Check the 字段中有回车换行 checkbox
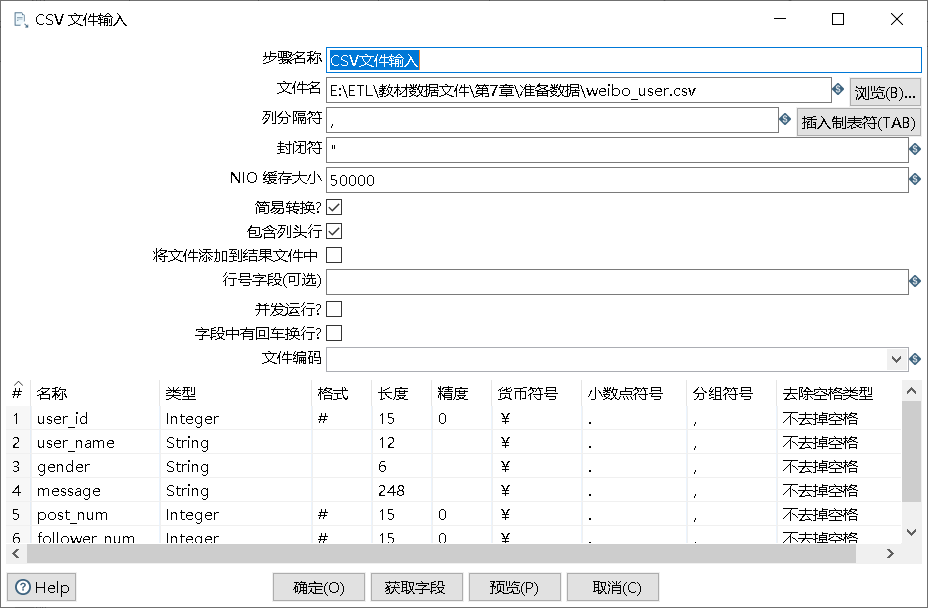The height and width of the screenshot is (608, 928). tap(334, 333)
